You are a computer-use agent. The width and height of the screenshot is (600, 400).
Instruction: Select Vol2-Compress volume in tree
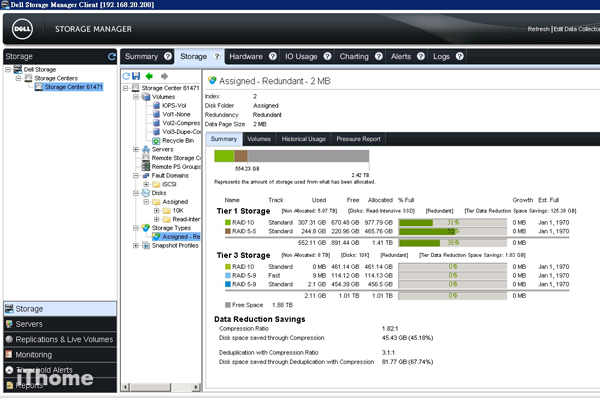coord(176,123)
